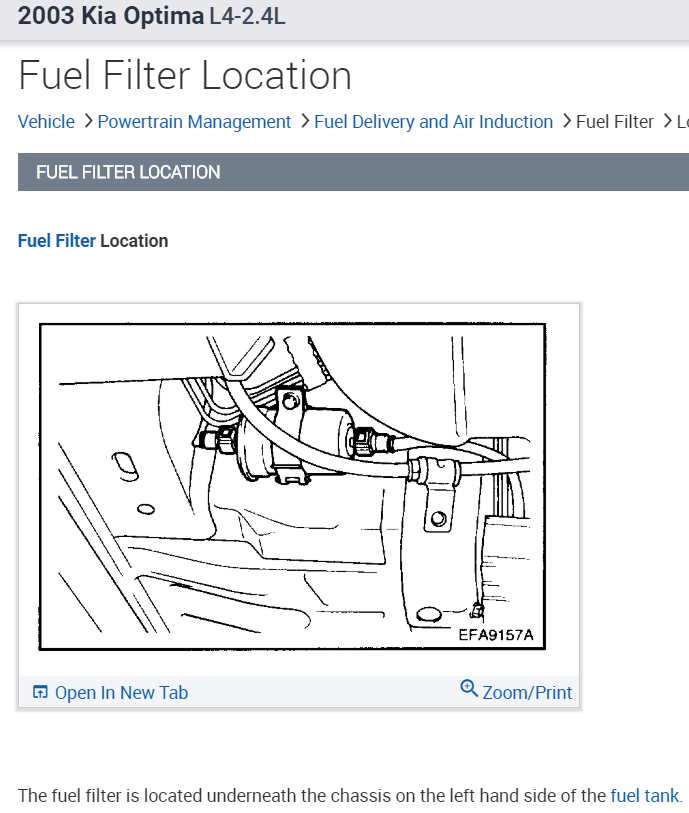Follow the blue Fuel Filter link above the diagram
689x813 pixels.
(57, 241)
